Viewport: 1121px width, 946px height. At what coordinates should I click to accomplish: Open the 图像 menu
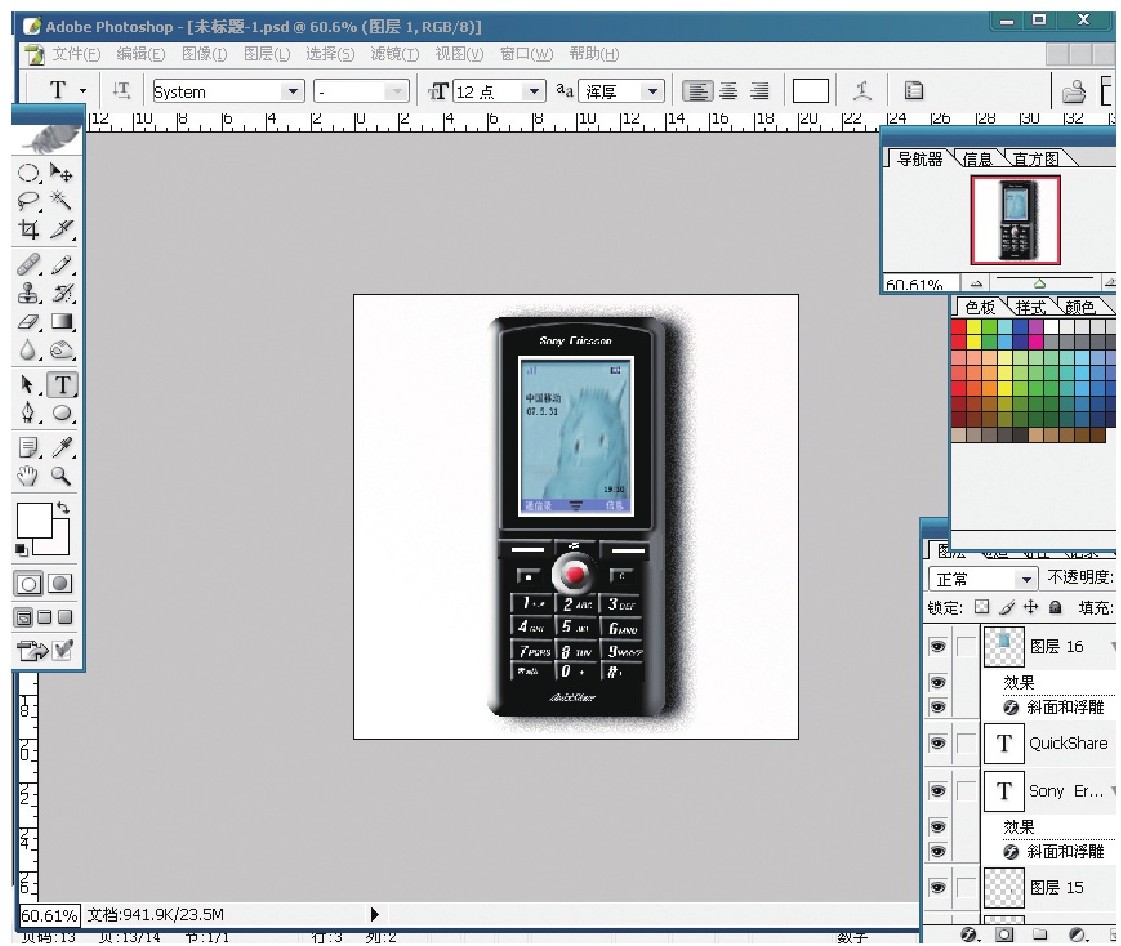tap(204, 54)
